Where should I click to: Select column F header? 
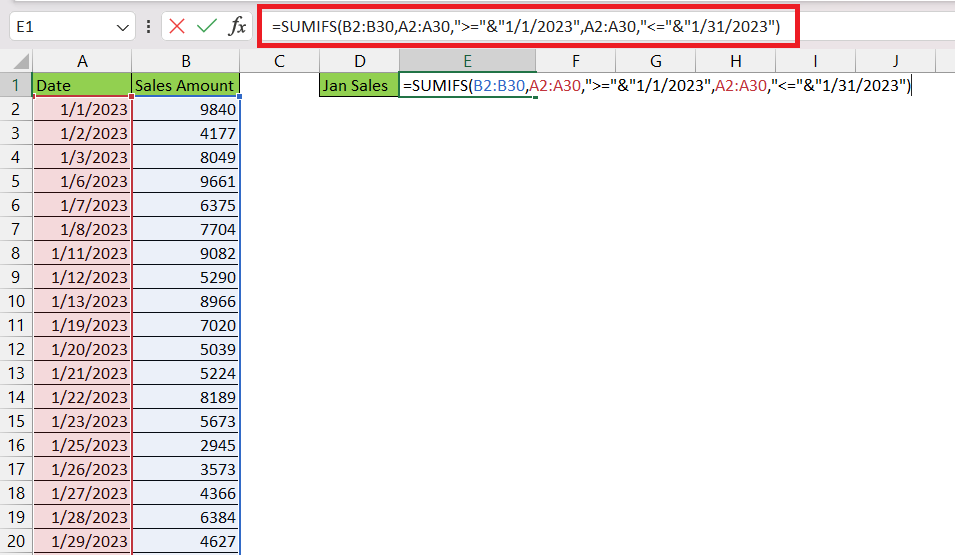[x=576, y=61]
